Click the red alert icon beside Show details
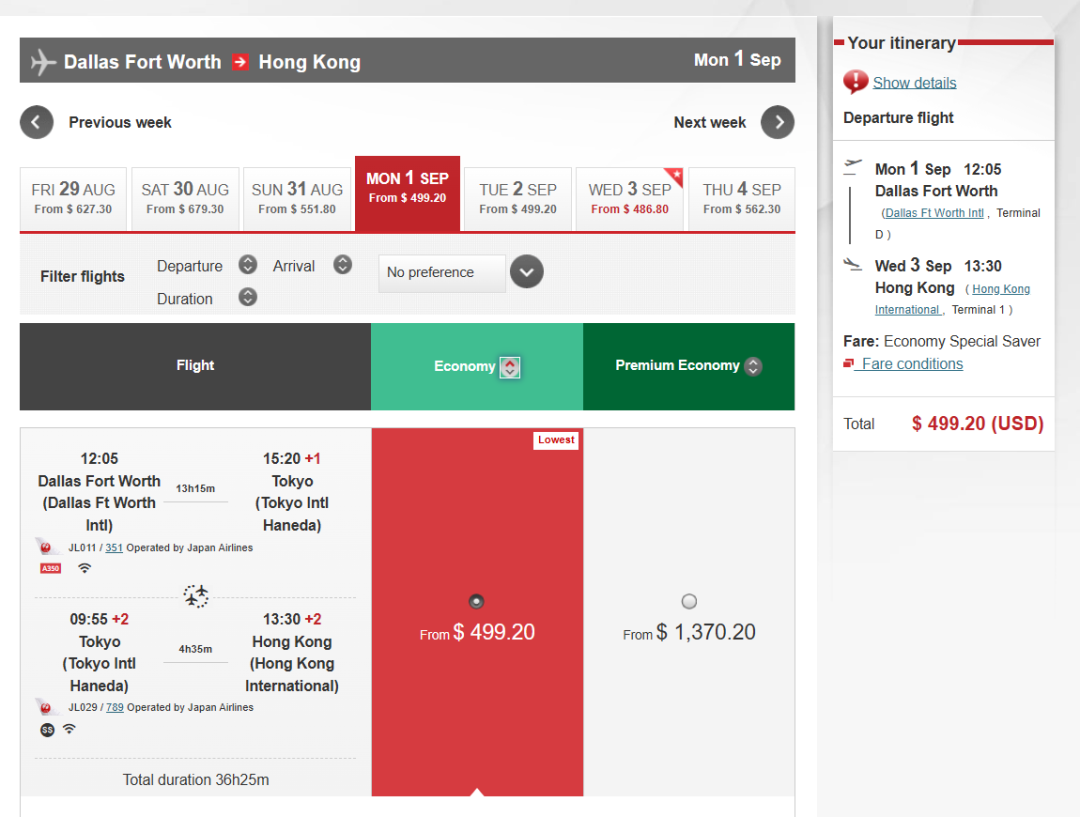Image resolution: width=1080 pixels, height=817 pixels. 855,82
